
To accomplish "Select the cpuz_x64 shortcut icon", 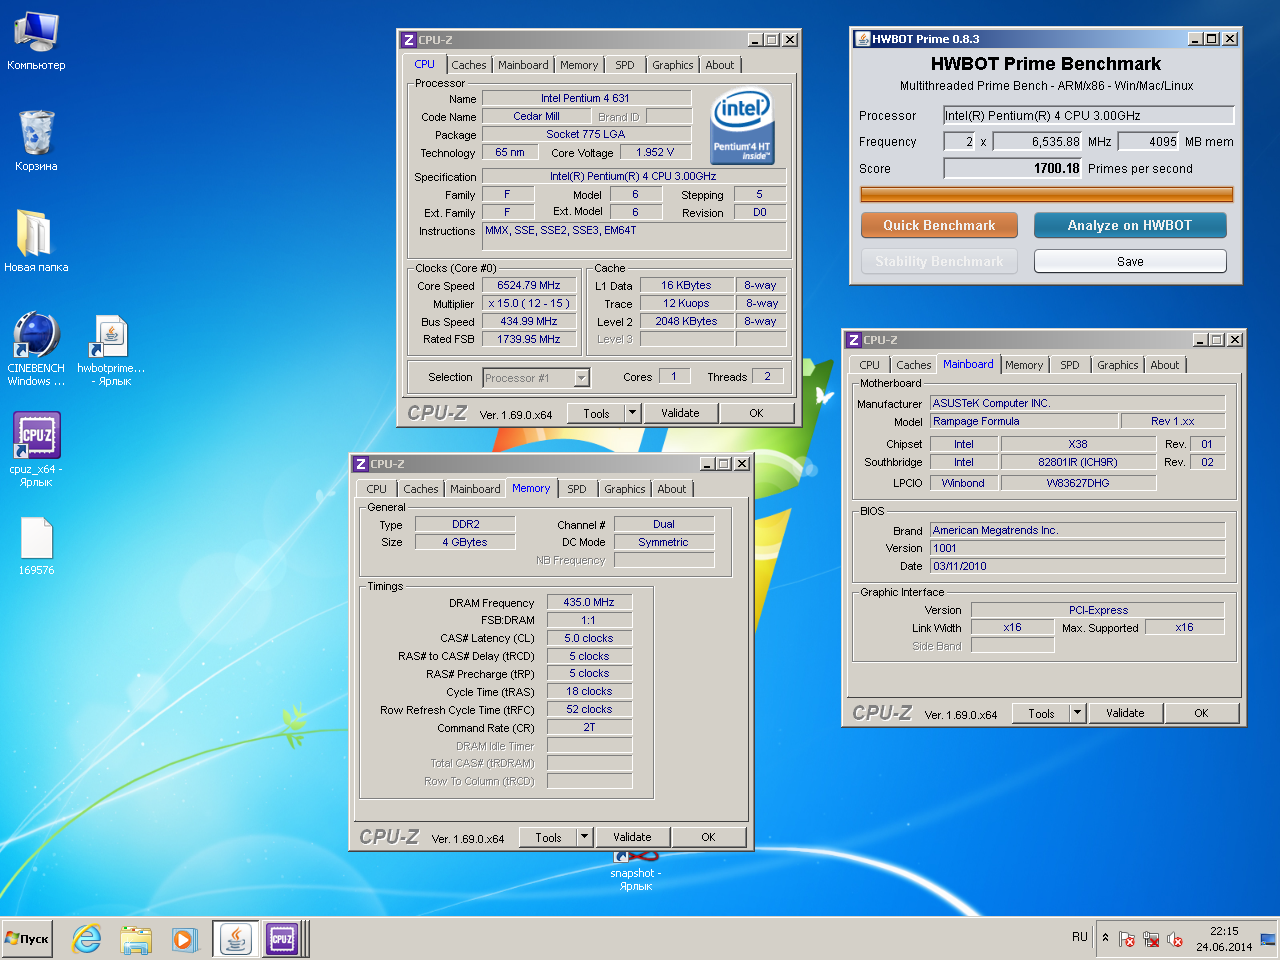I will coord(36,449).
